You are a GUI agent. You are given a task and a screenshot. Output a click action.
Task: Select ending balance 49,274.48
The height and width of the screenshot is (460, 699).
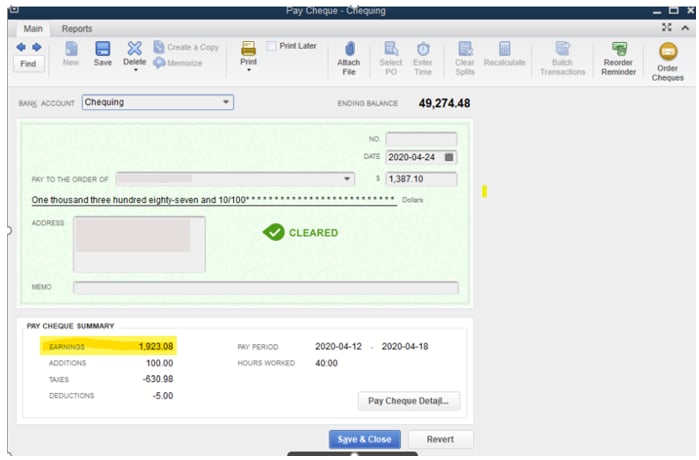click(x=444, y=103)
